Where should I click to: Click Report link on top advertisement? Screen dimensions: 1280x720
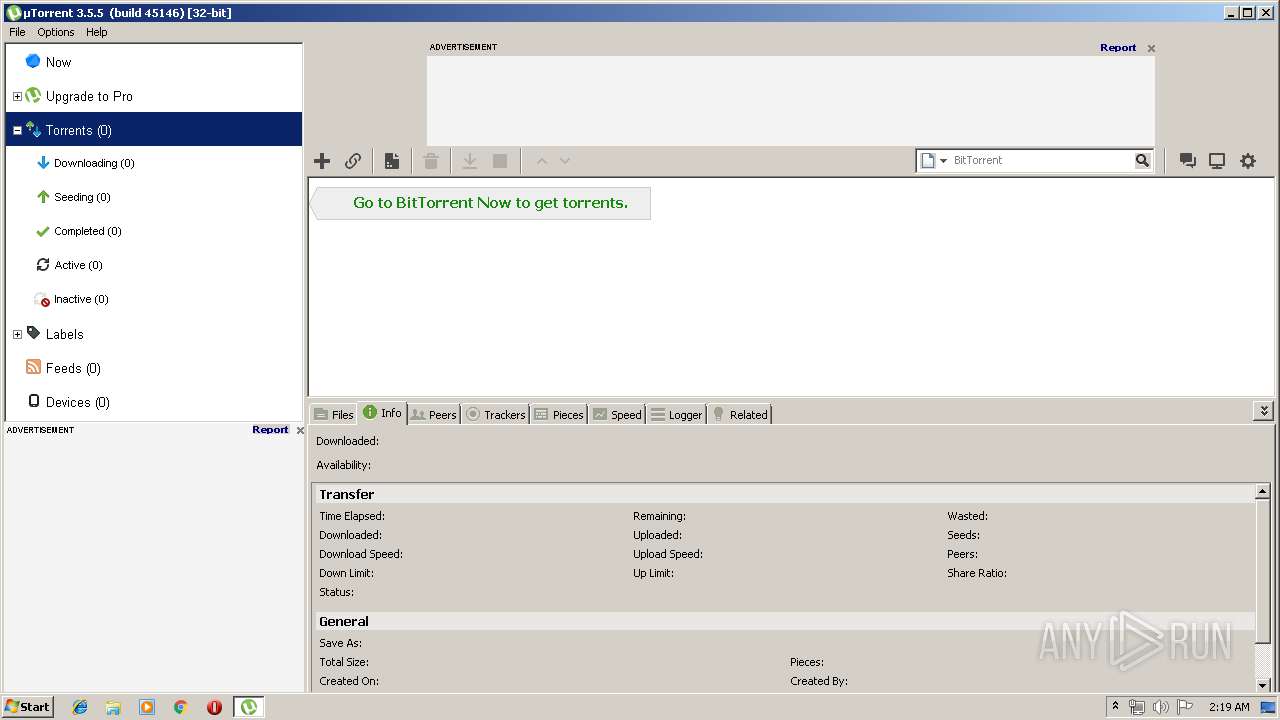pyautogui.click(x=1118, y=47)
